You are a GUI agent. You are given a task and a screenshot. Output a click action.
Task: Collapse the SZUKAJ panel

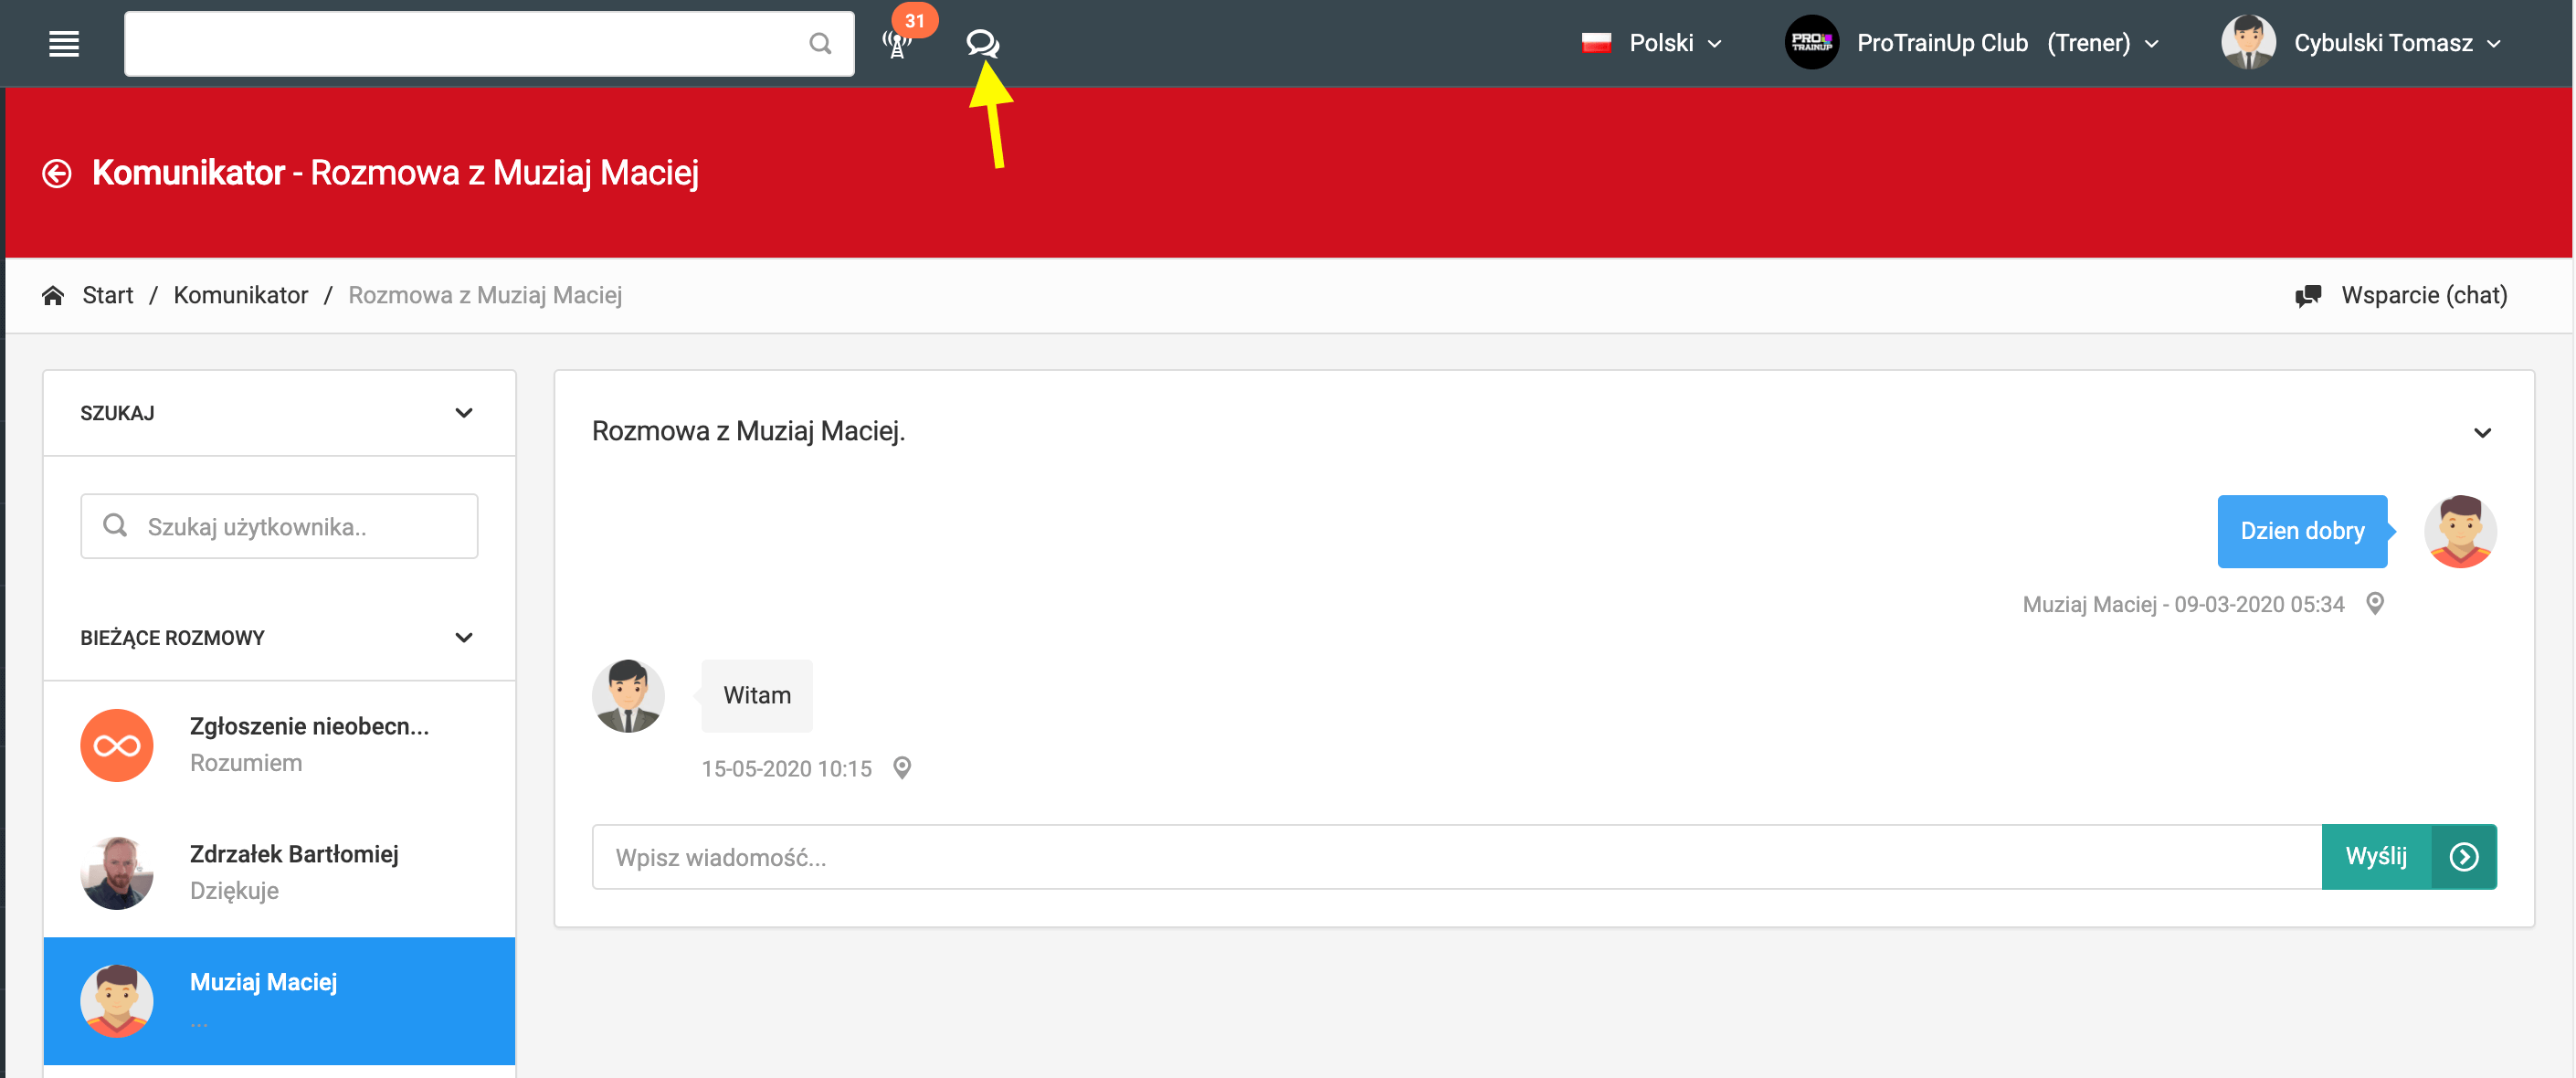[x=463, y=413]
